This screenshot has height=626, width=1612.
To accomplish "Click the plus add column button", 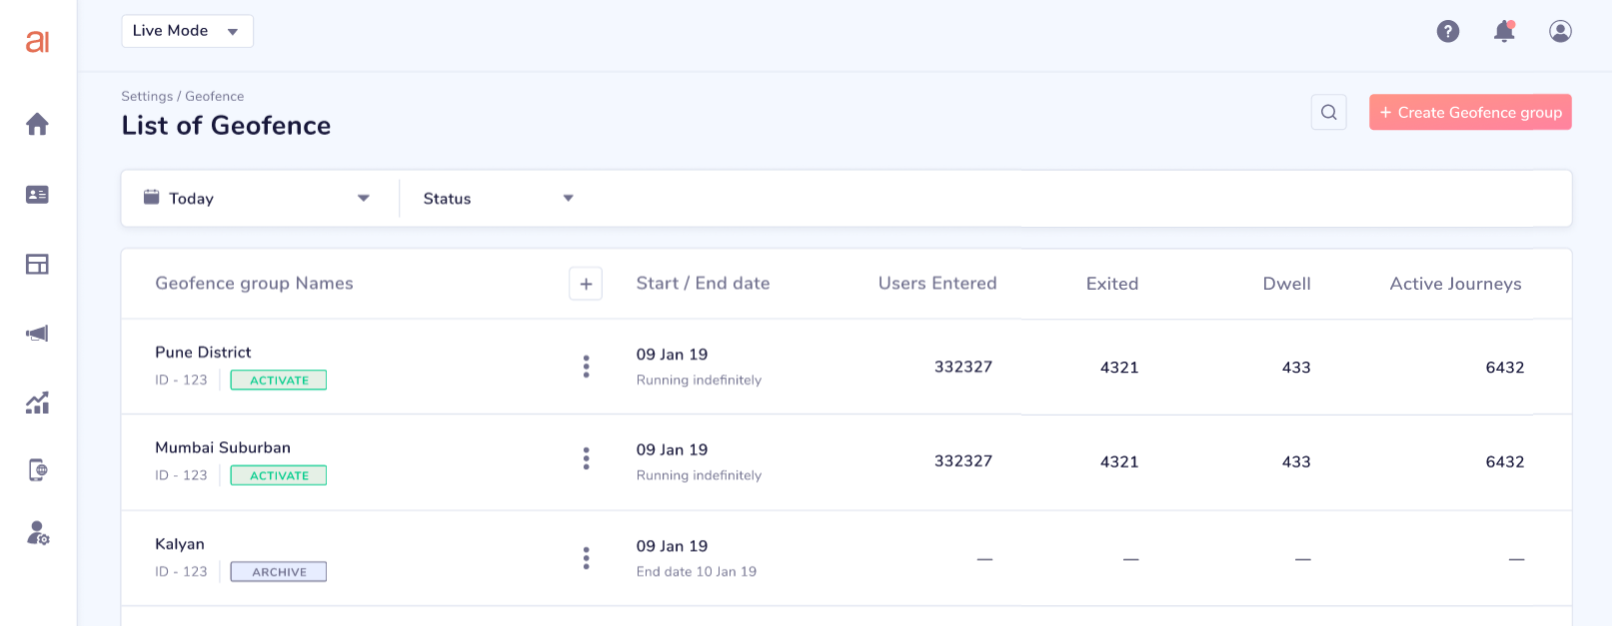I will (x=586, y=284).
